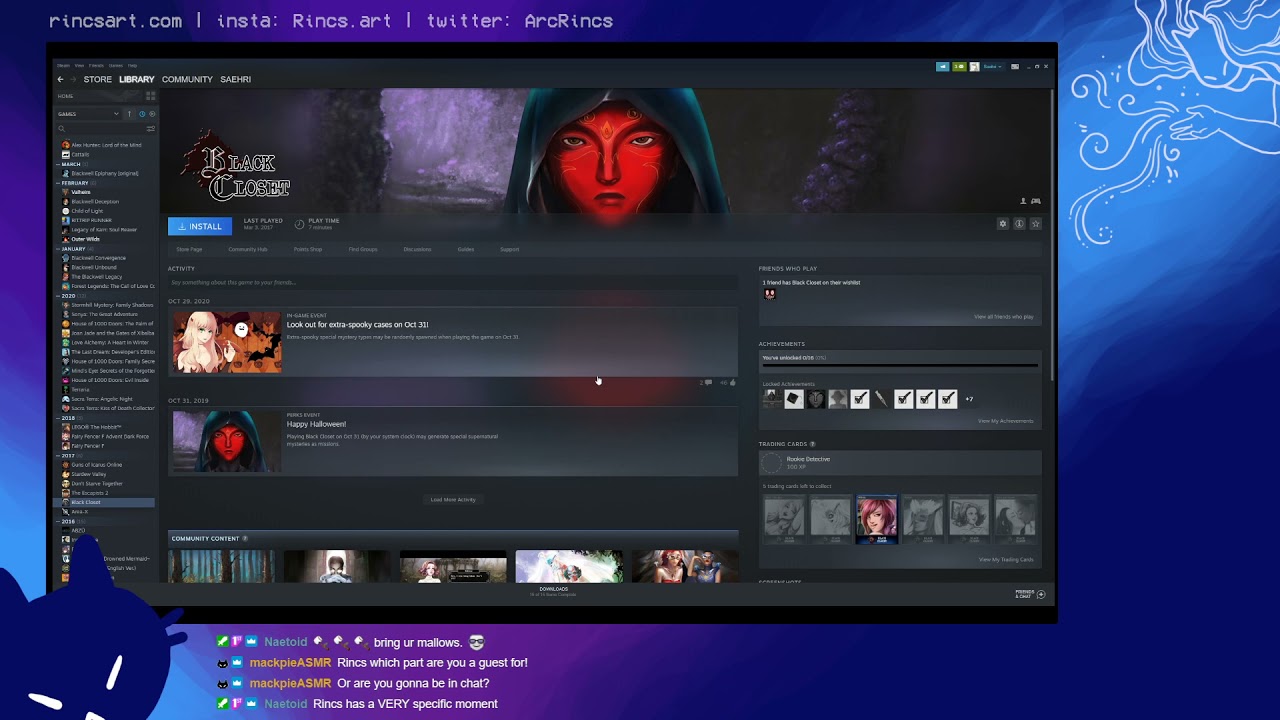Open the Support link
Image resolution: width=1280 pixels, height=720 pixels.
(x=510, y=249)
